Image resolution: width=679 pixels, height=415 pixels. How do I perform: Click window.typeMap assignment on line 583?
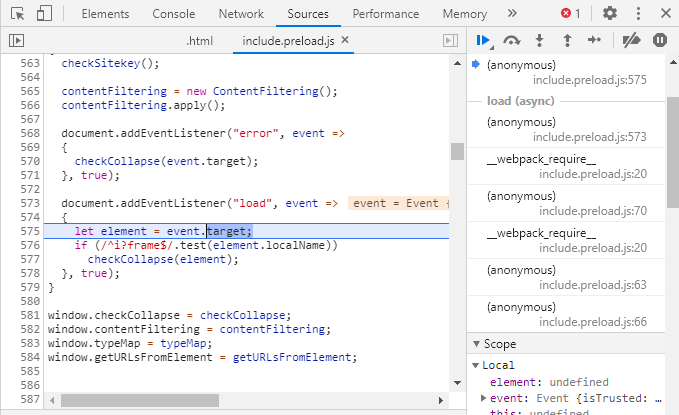coord(130,343)
